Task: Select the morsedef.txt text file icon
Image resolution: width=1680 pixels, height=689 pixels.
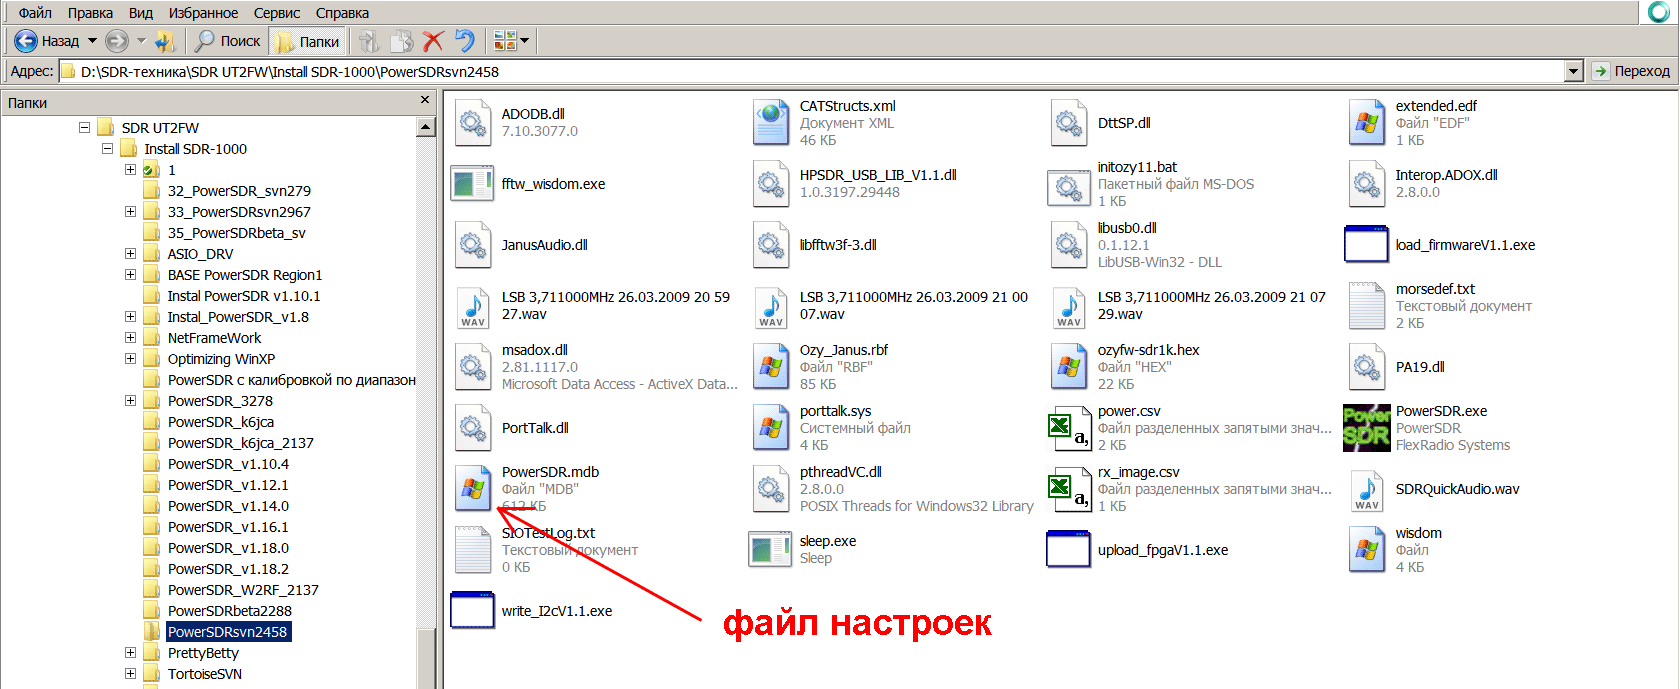Action: (1367, 306)
